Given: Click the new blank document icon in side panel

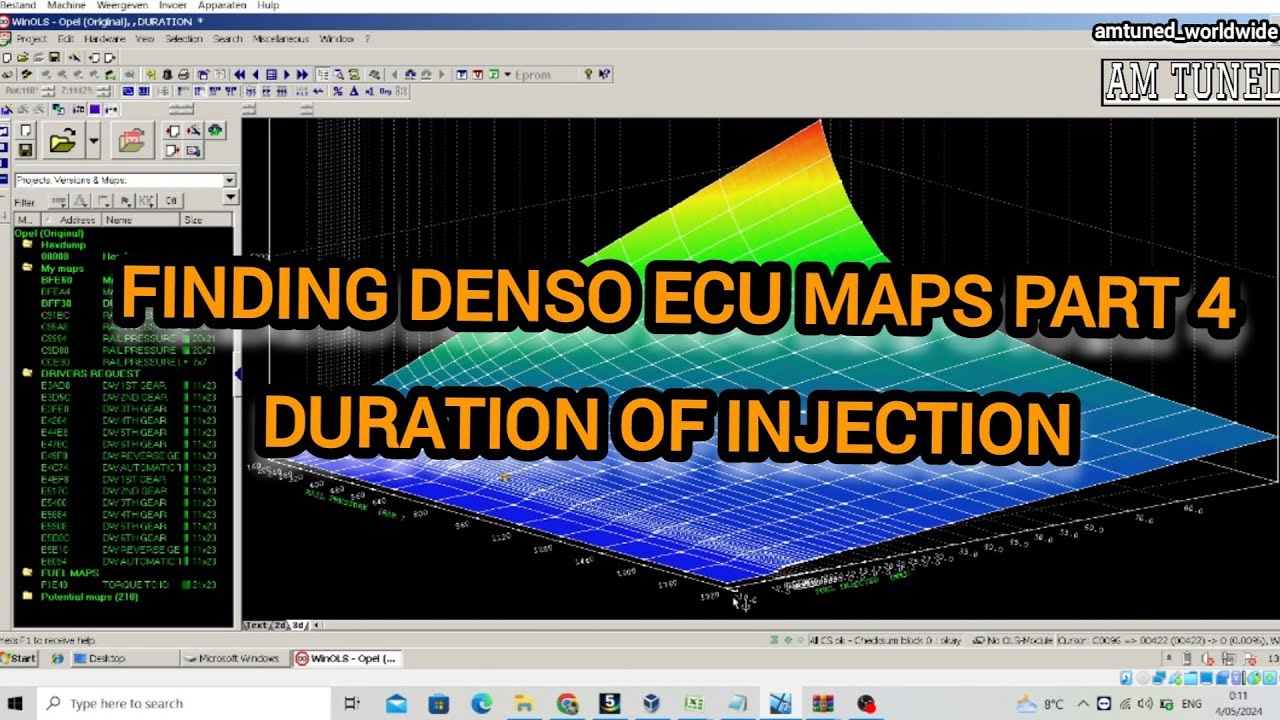Looking at the screenshot, I should pyautogui.click(x=26, y=131).
